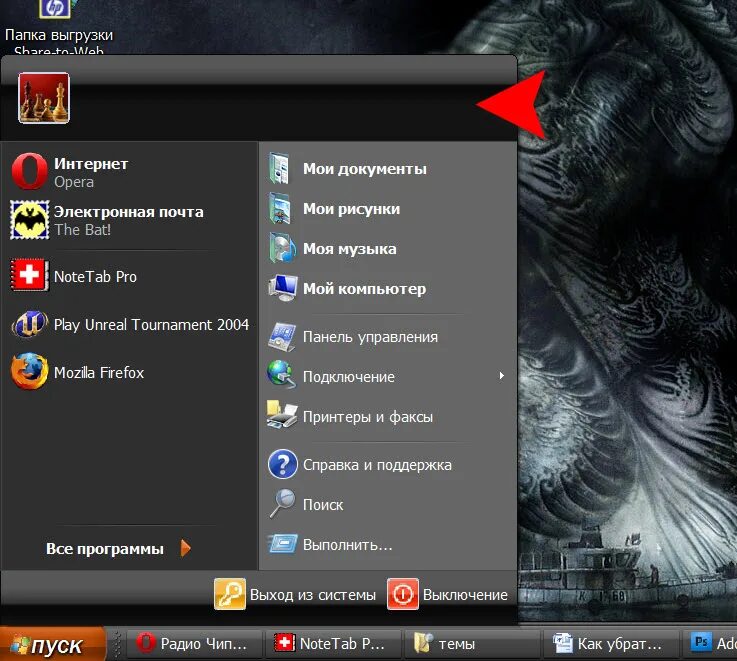This screenshot has width=737, height=661.
Task: Click Папка выгрузки desktop label
Action: 59,35
